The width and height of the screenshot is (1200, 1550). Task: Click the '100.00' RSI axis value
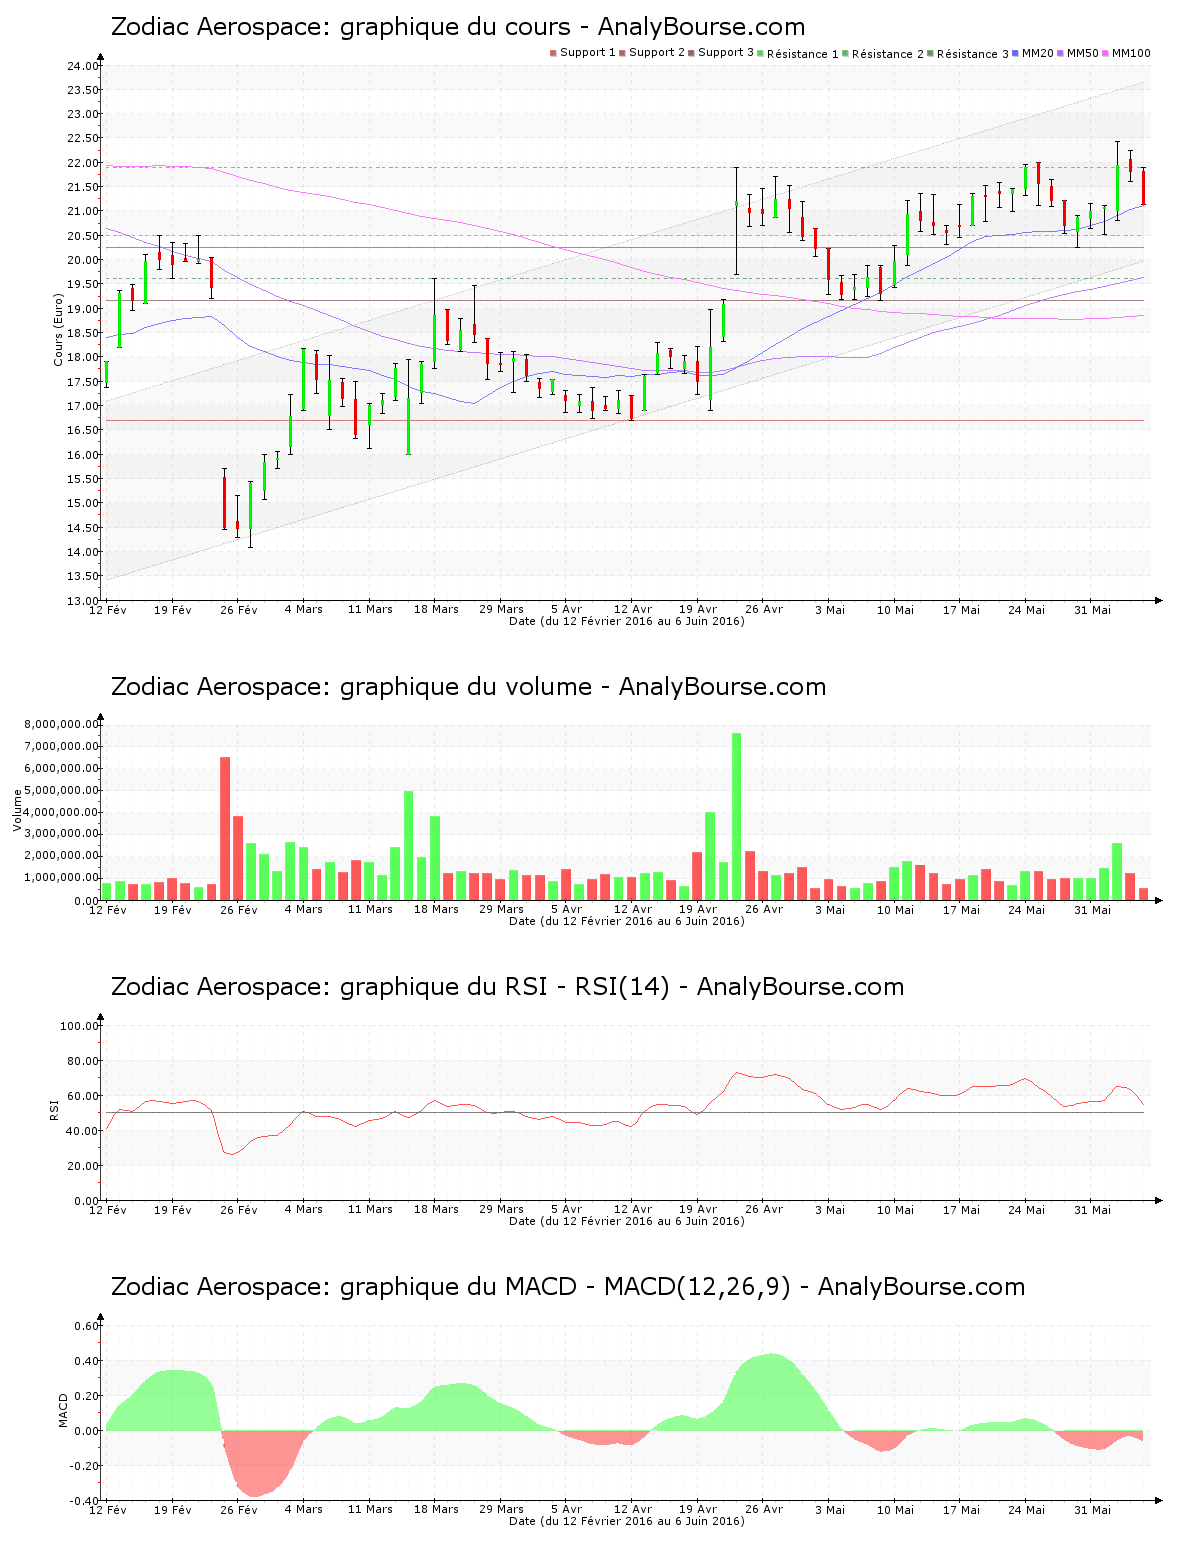[x=79, y=1026]
